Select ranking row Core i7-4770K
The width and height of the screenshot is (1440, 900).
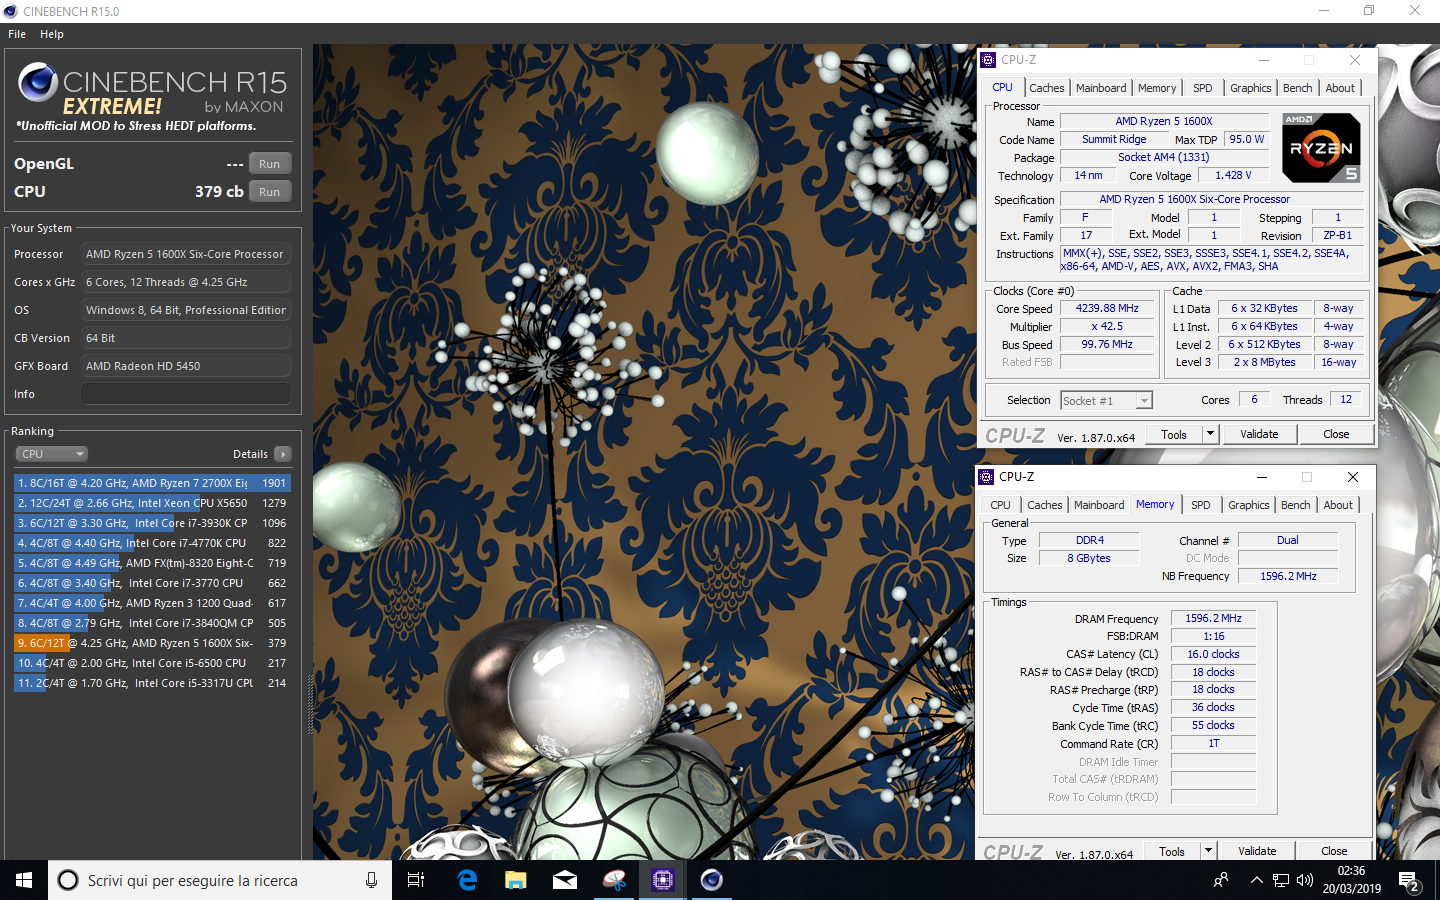[x=152, y=543]
